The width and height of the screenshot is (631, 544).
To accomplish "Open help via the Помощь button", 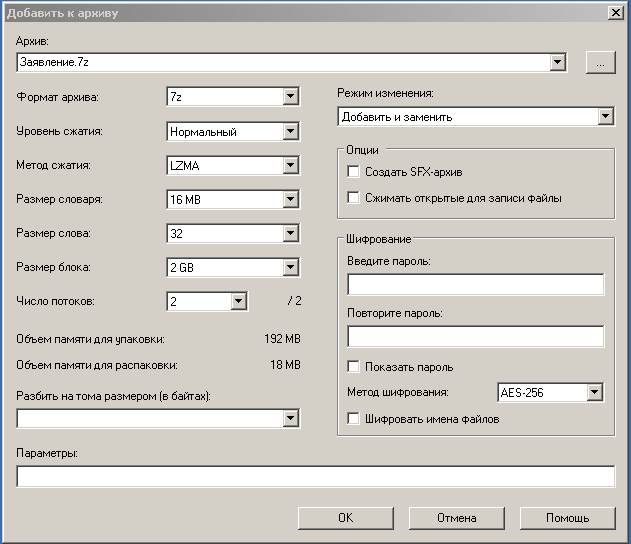I will tap(568, 518).
